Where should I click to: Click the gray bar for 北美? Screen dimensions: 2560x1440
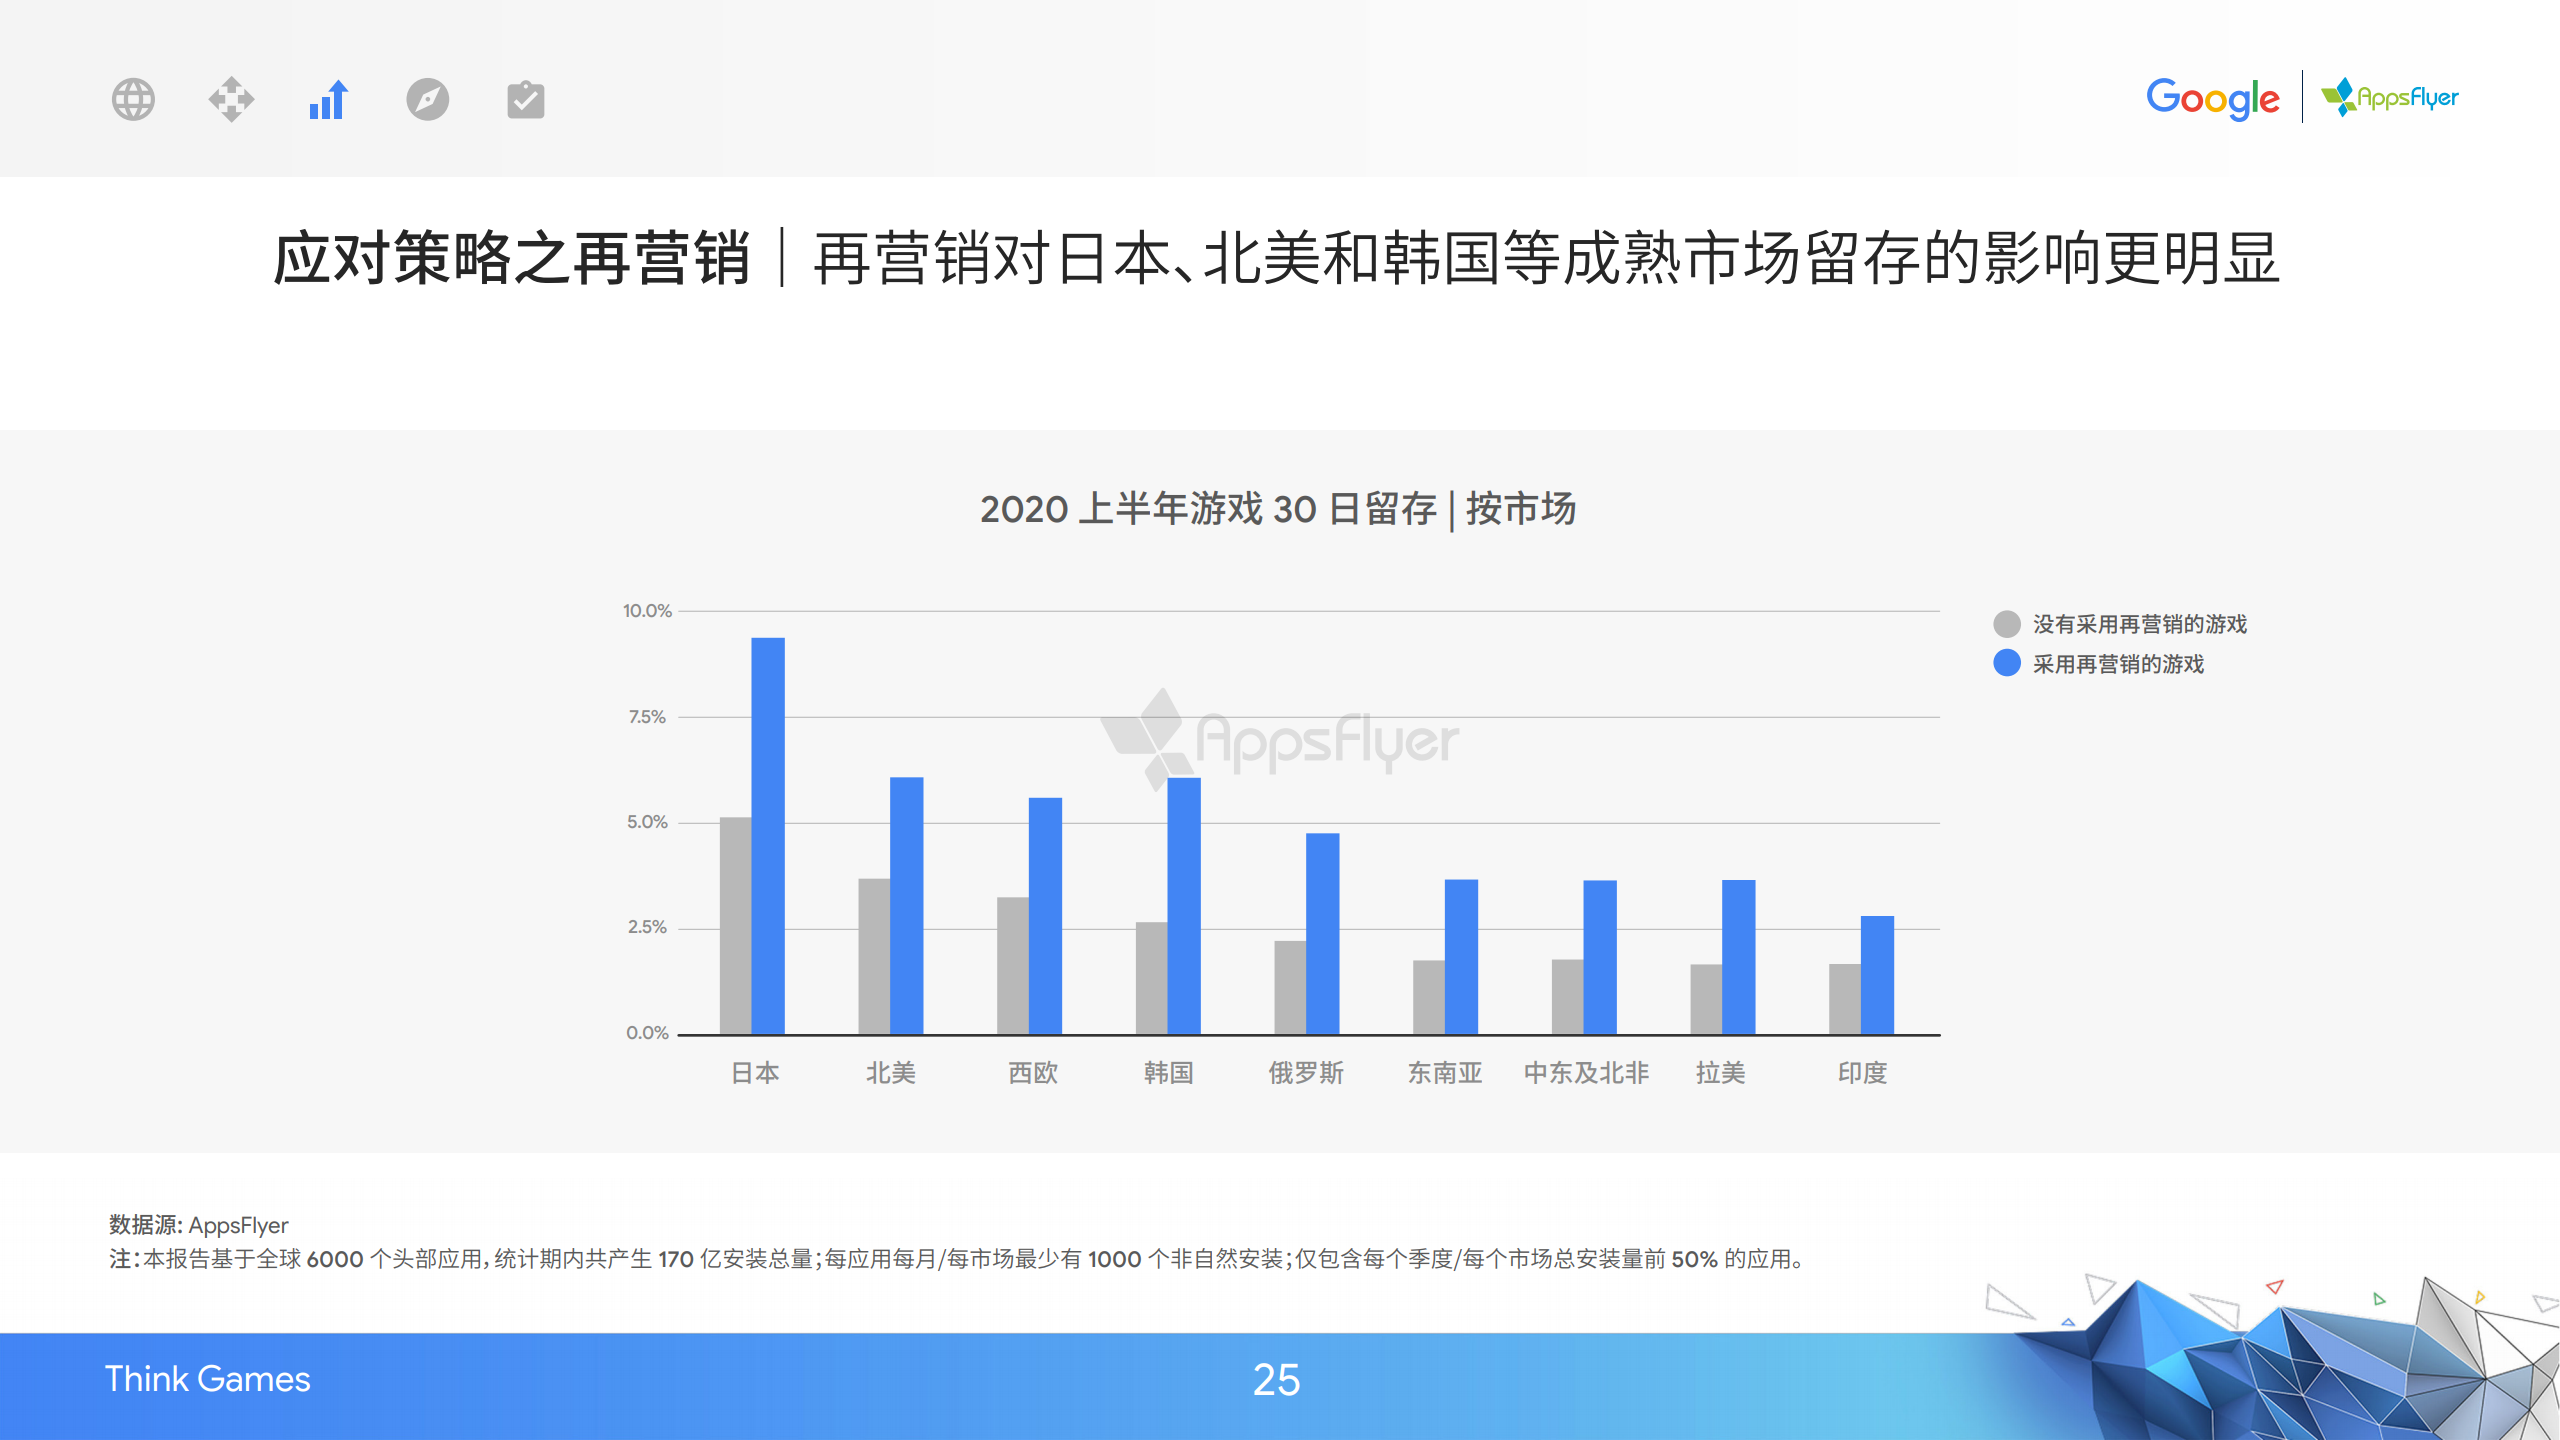(873, 956)
